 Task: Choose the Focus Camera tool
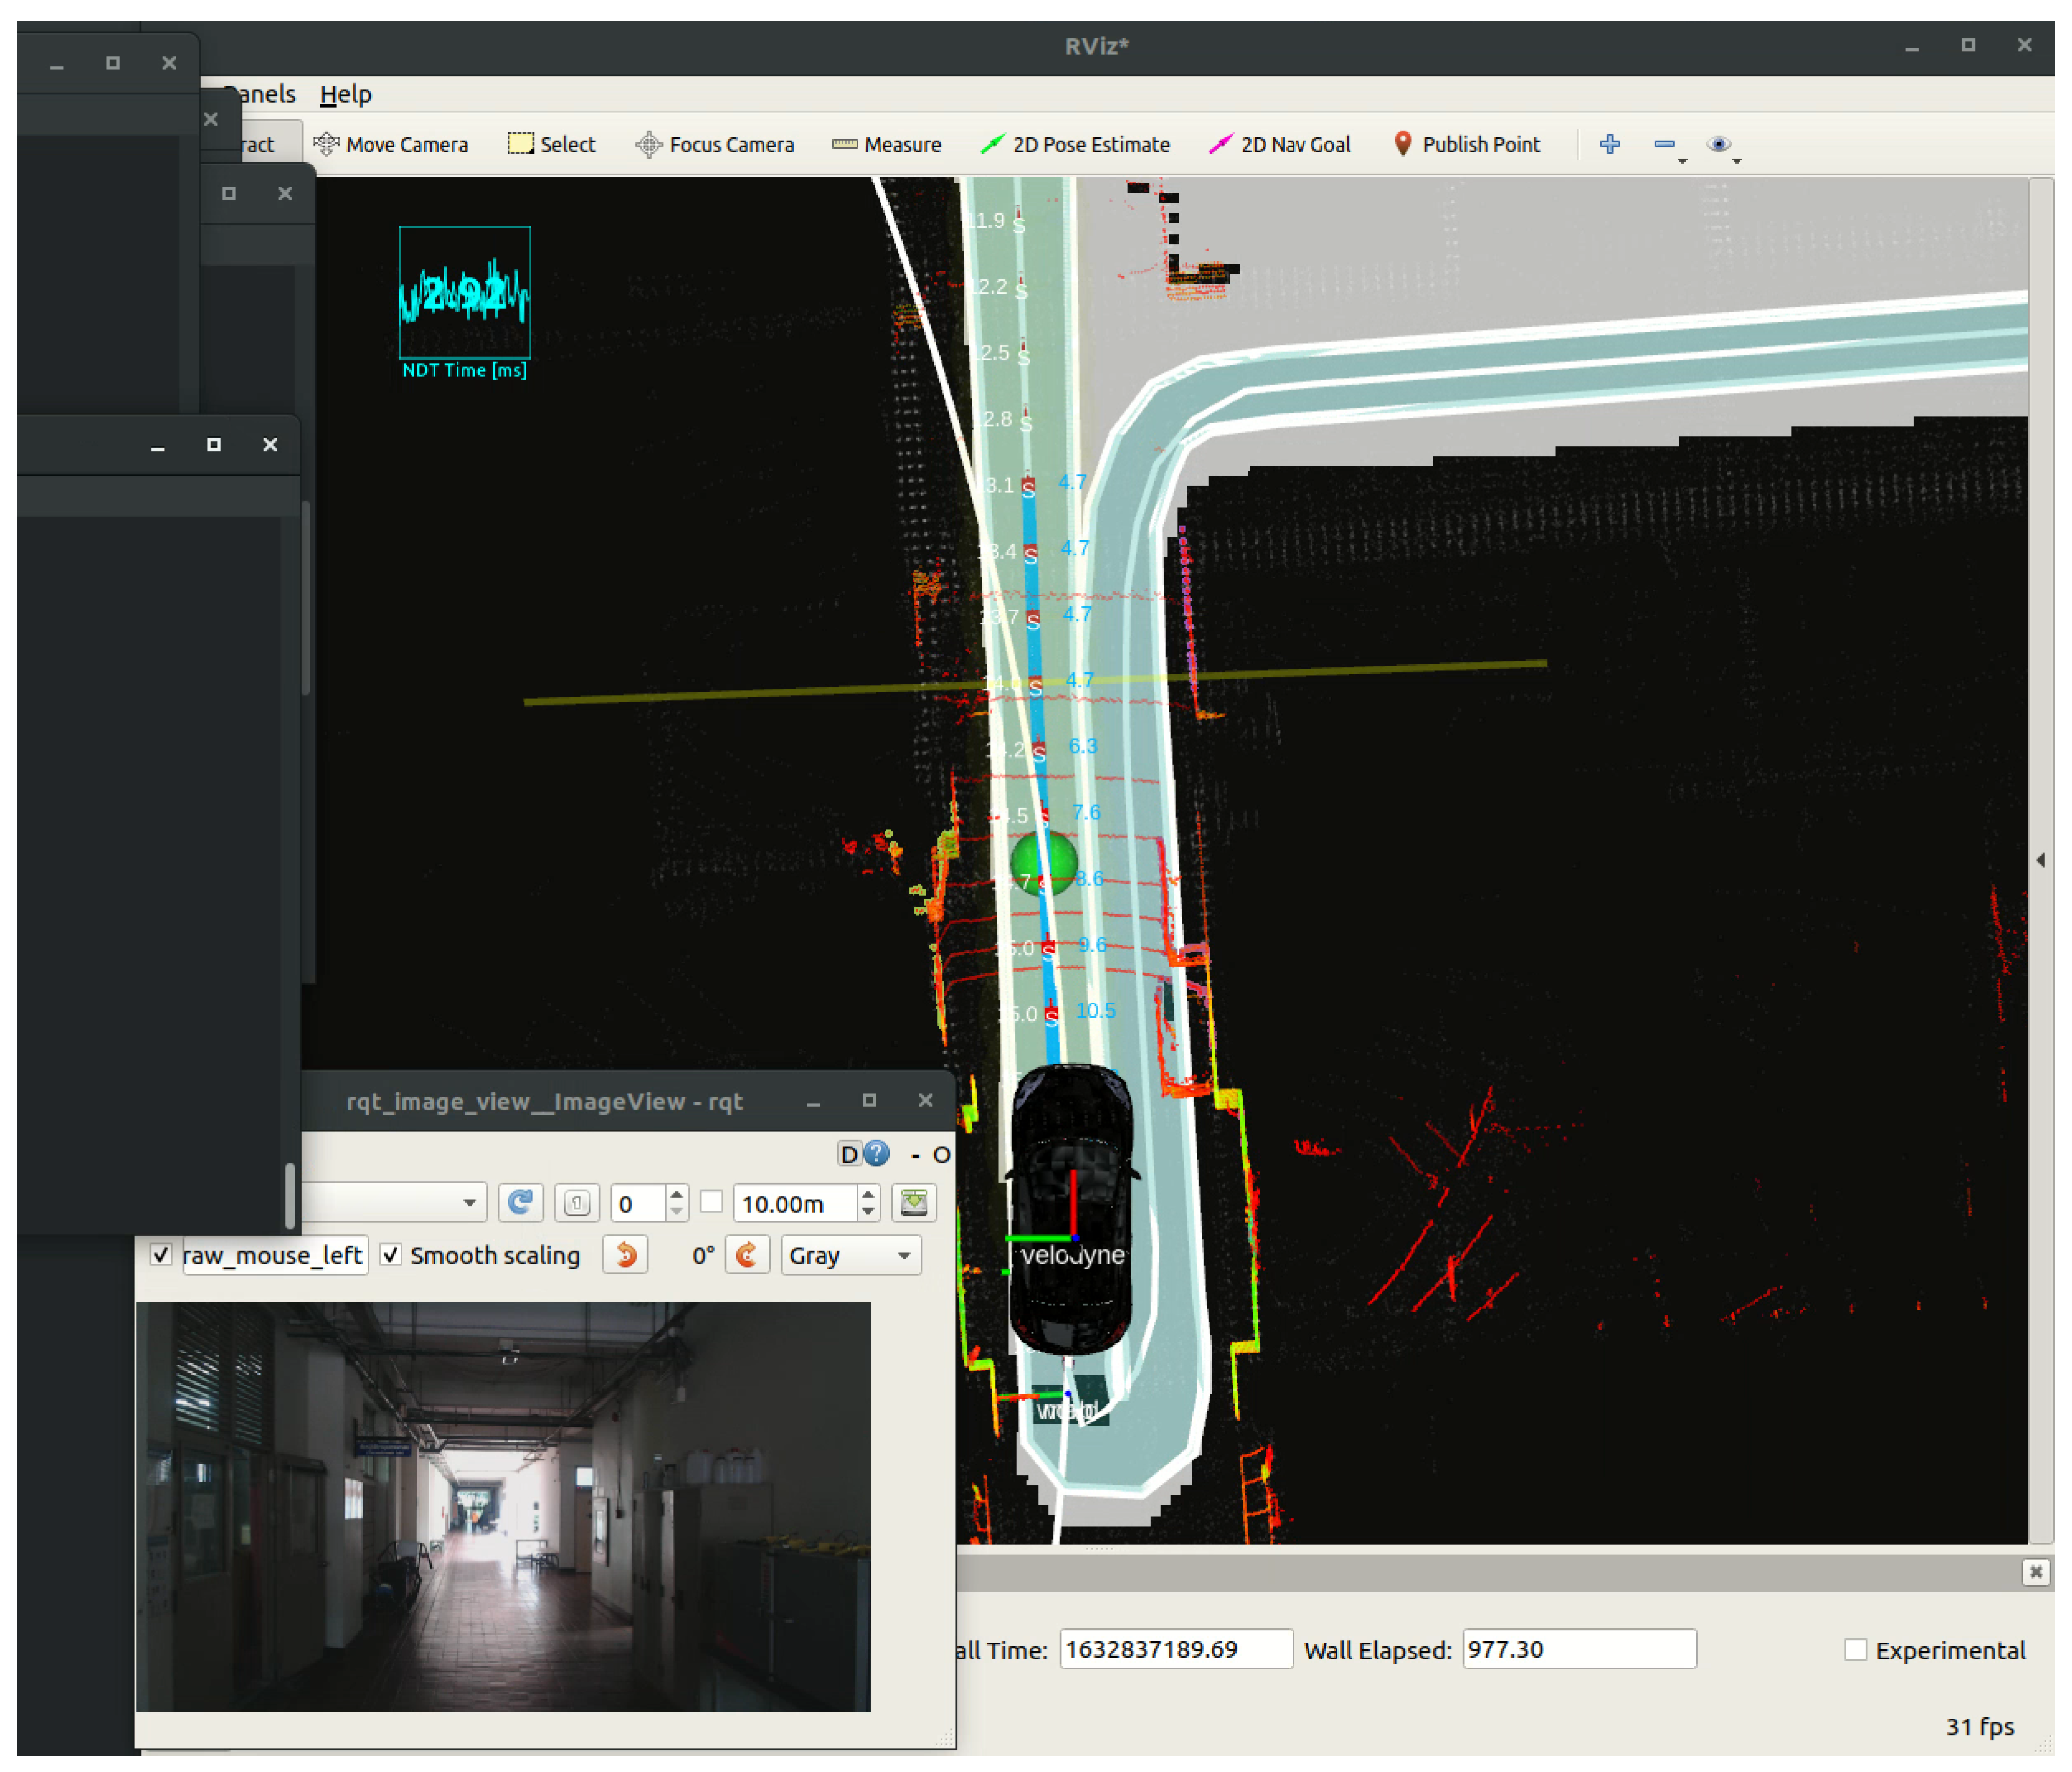point(715,144)
